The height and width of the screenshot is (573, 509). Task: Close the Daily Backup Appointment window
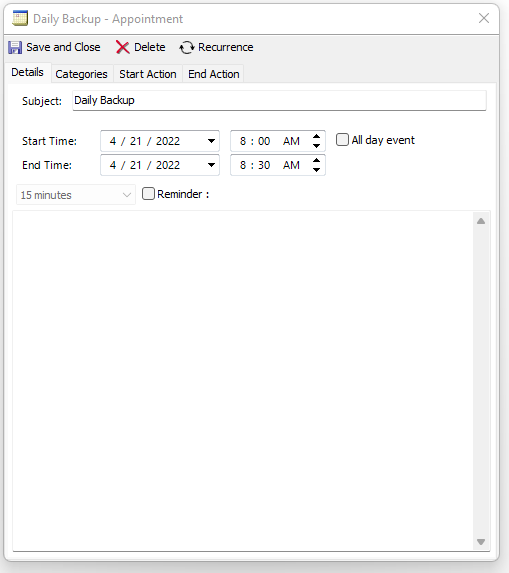[484, 18]
